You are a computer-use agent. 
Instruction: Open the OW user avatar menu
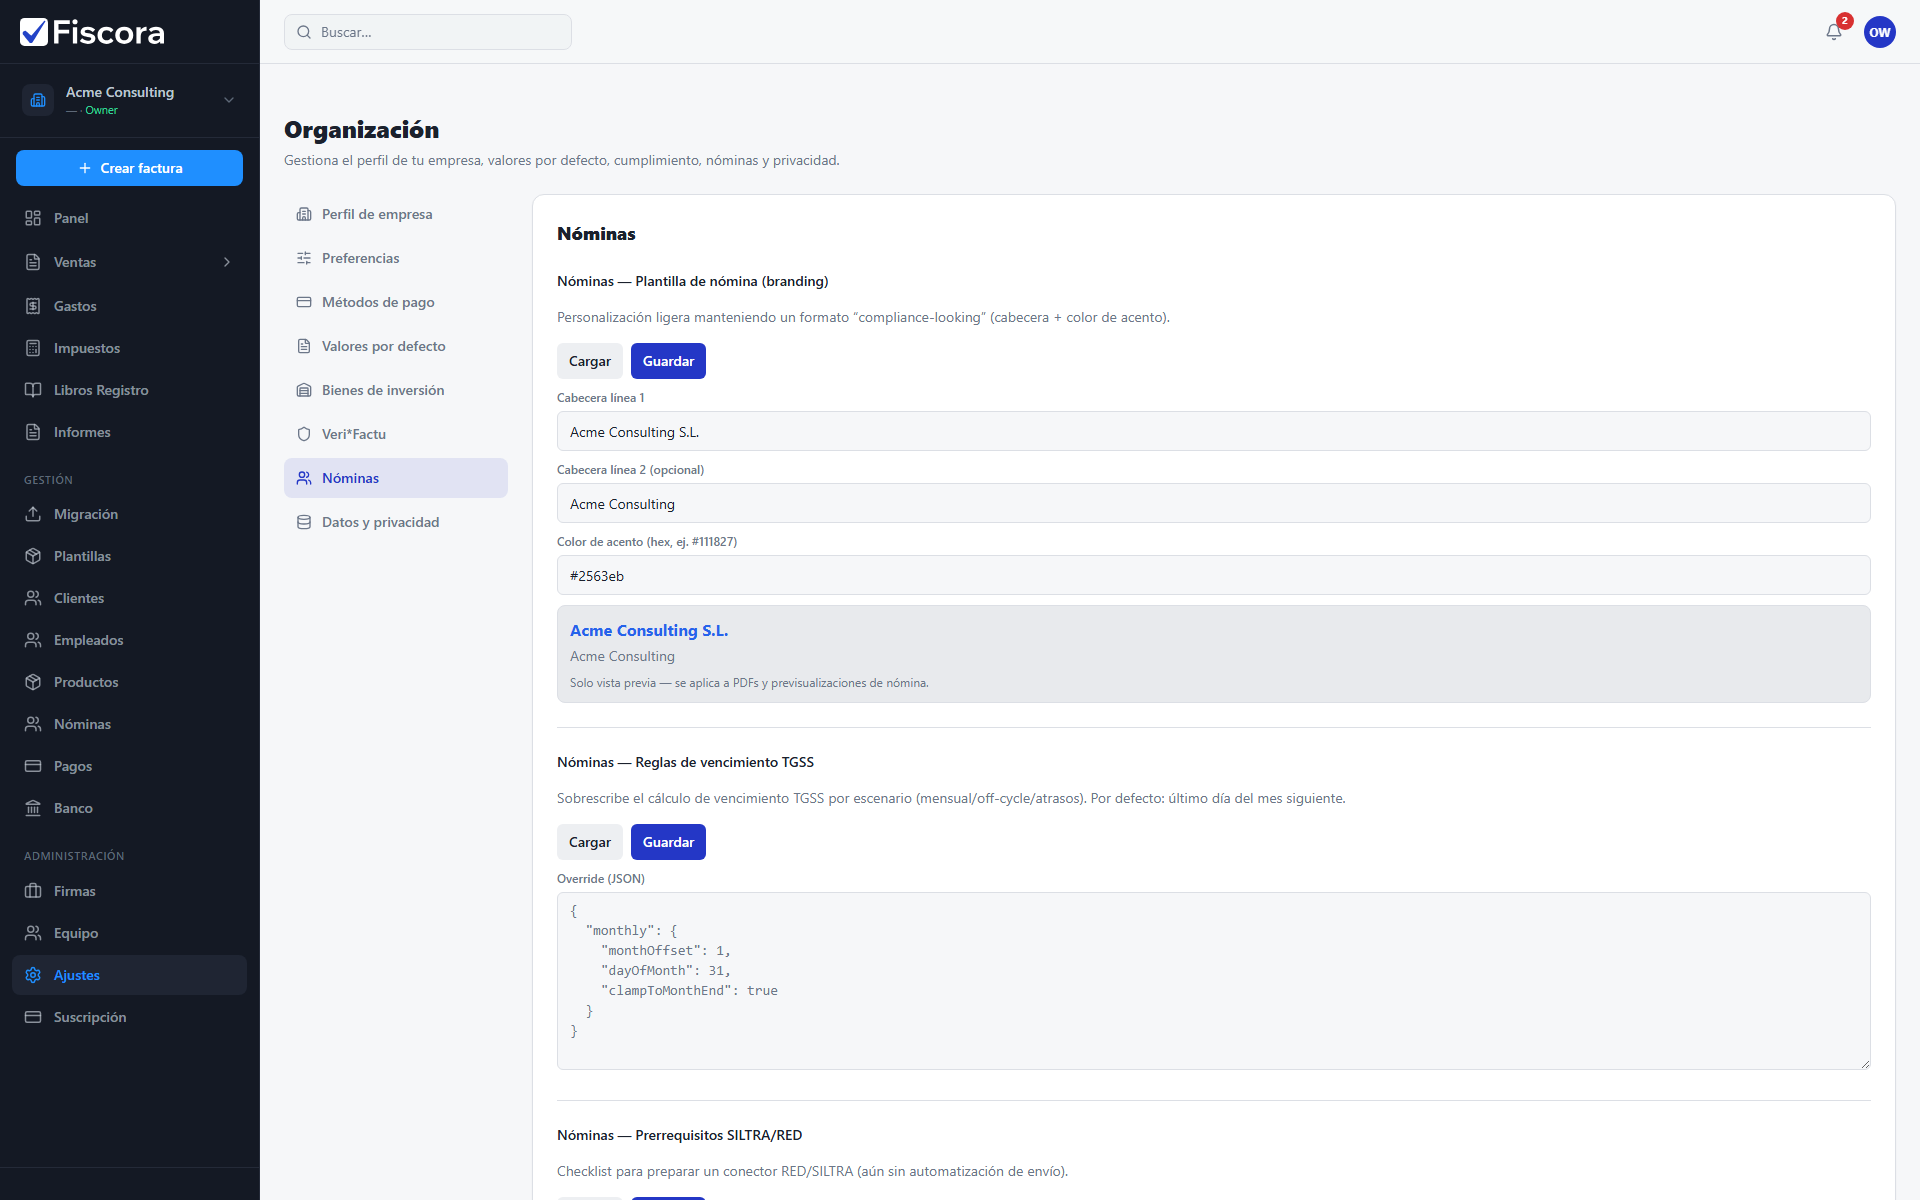1880,32
